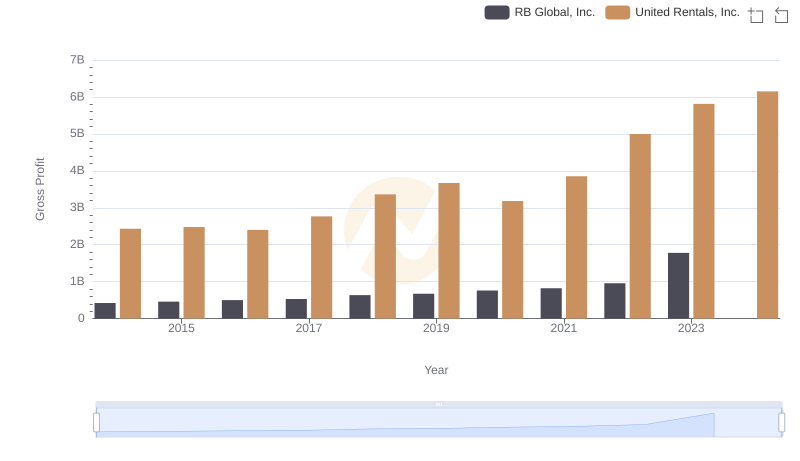
Task: Click the 4B y-axis label
Action: (x=77, y=170)
